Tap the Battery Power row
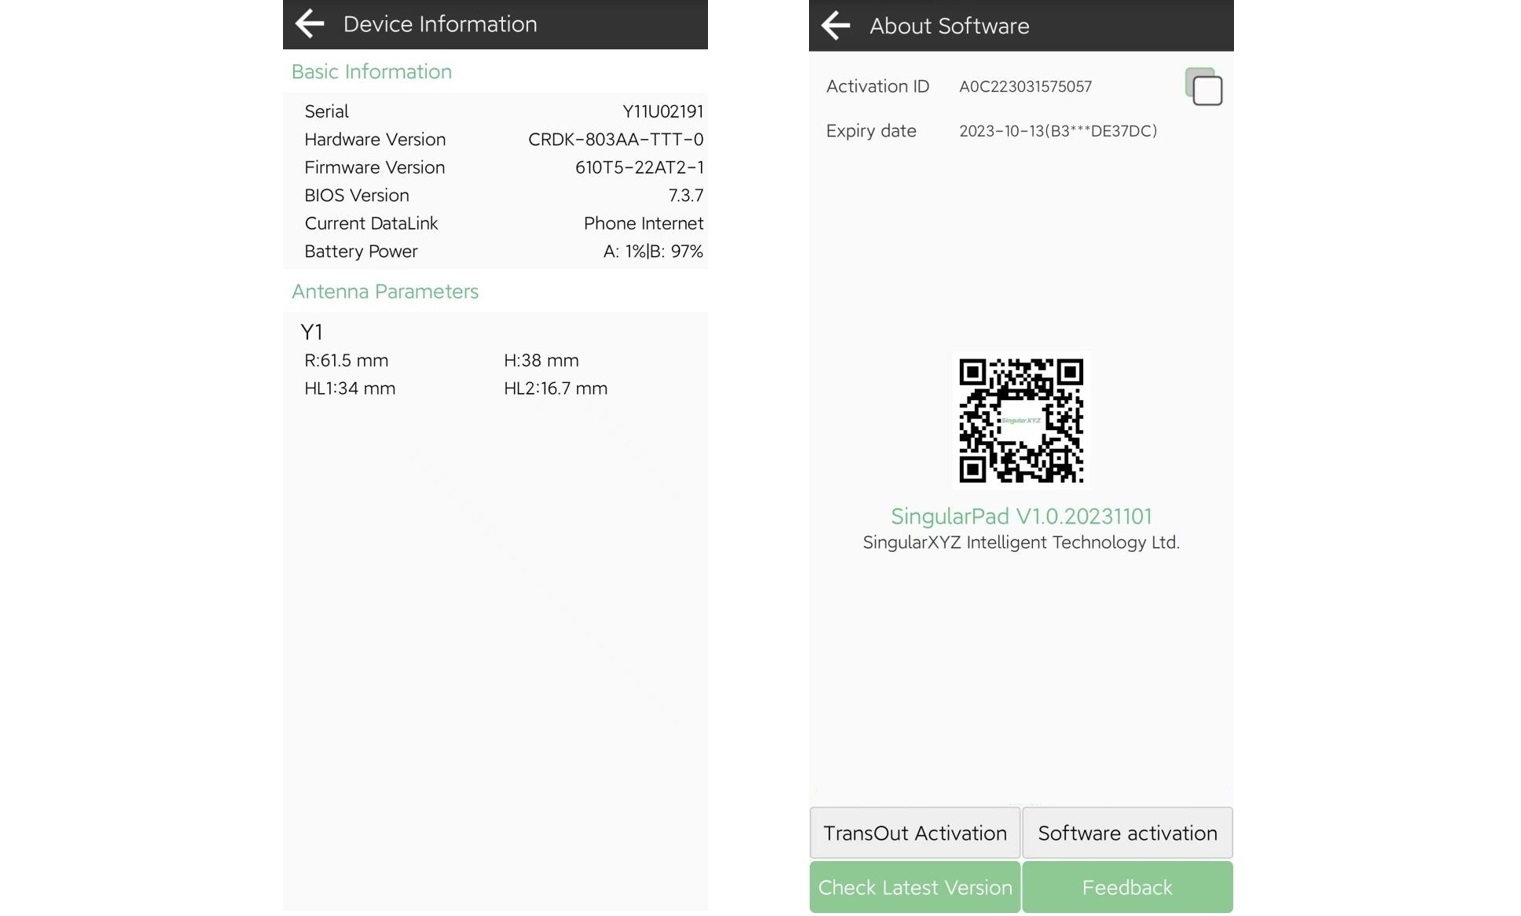Image resolution: width=1521 pixels, height=916 pixels. point(495,251)
